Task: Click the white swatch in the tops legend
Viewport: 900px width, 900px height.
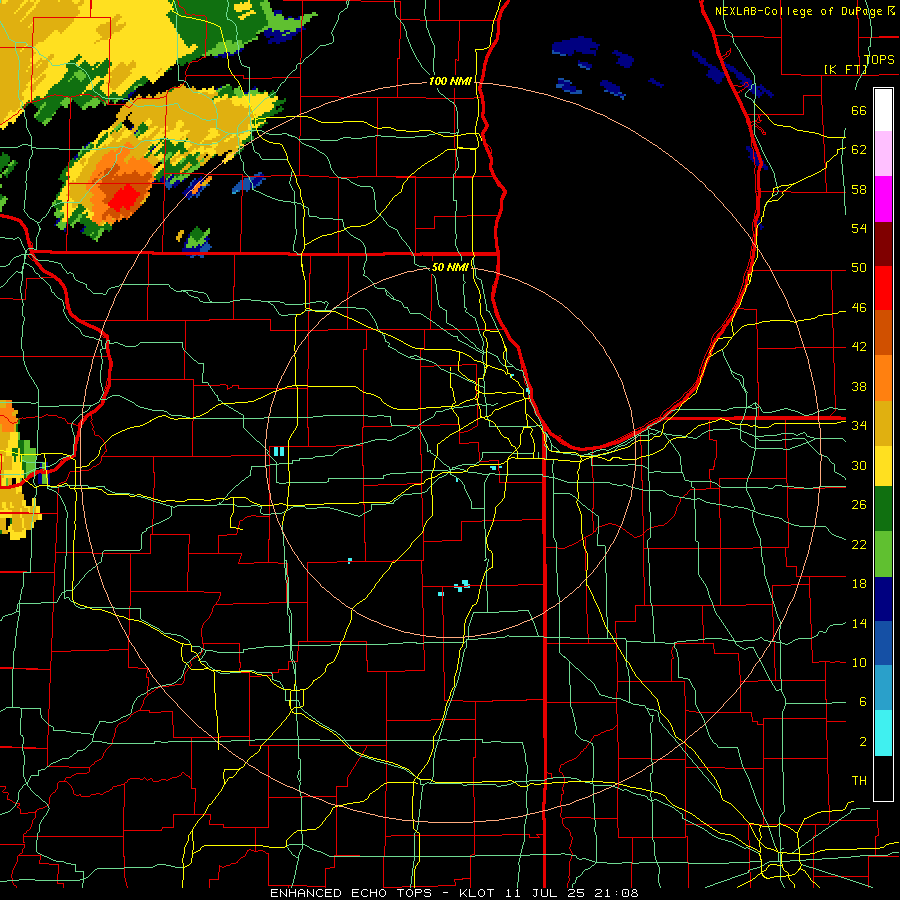Action: coord(883,110)
